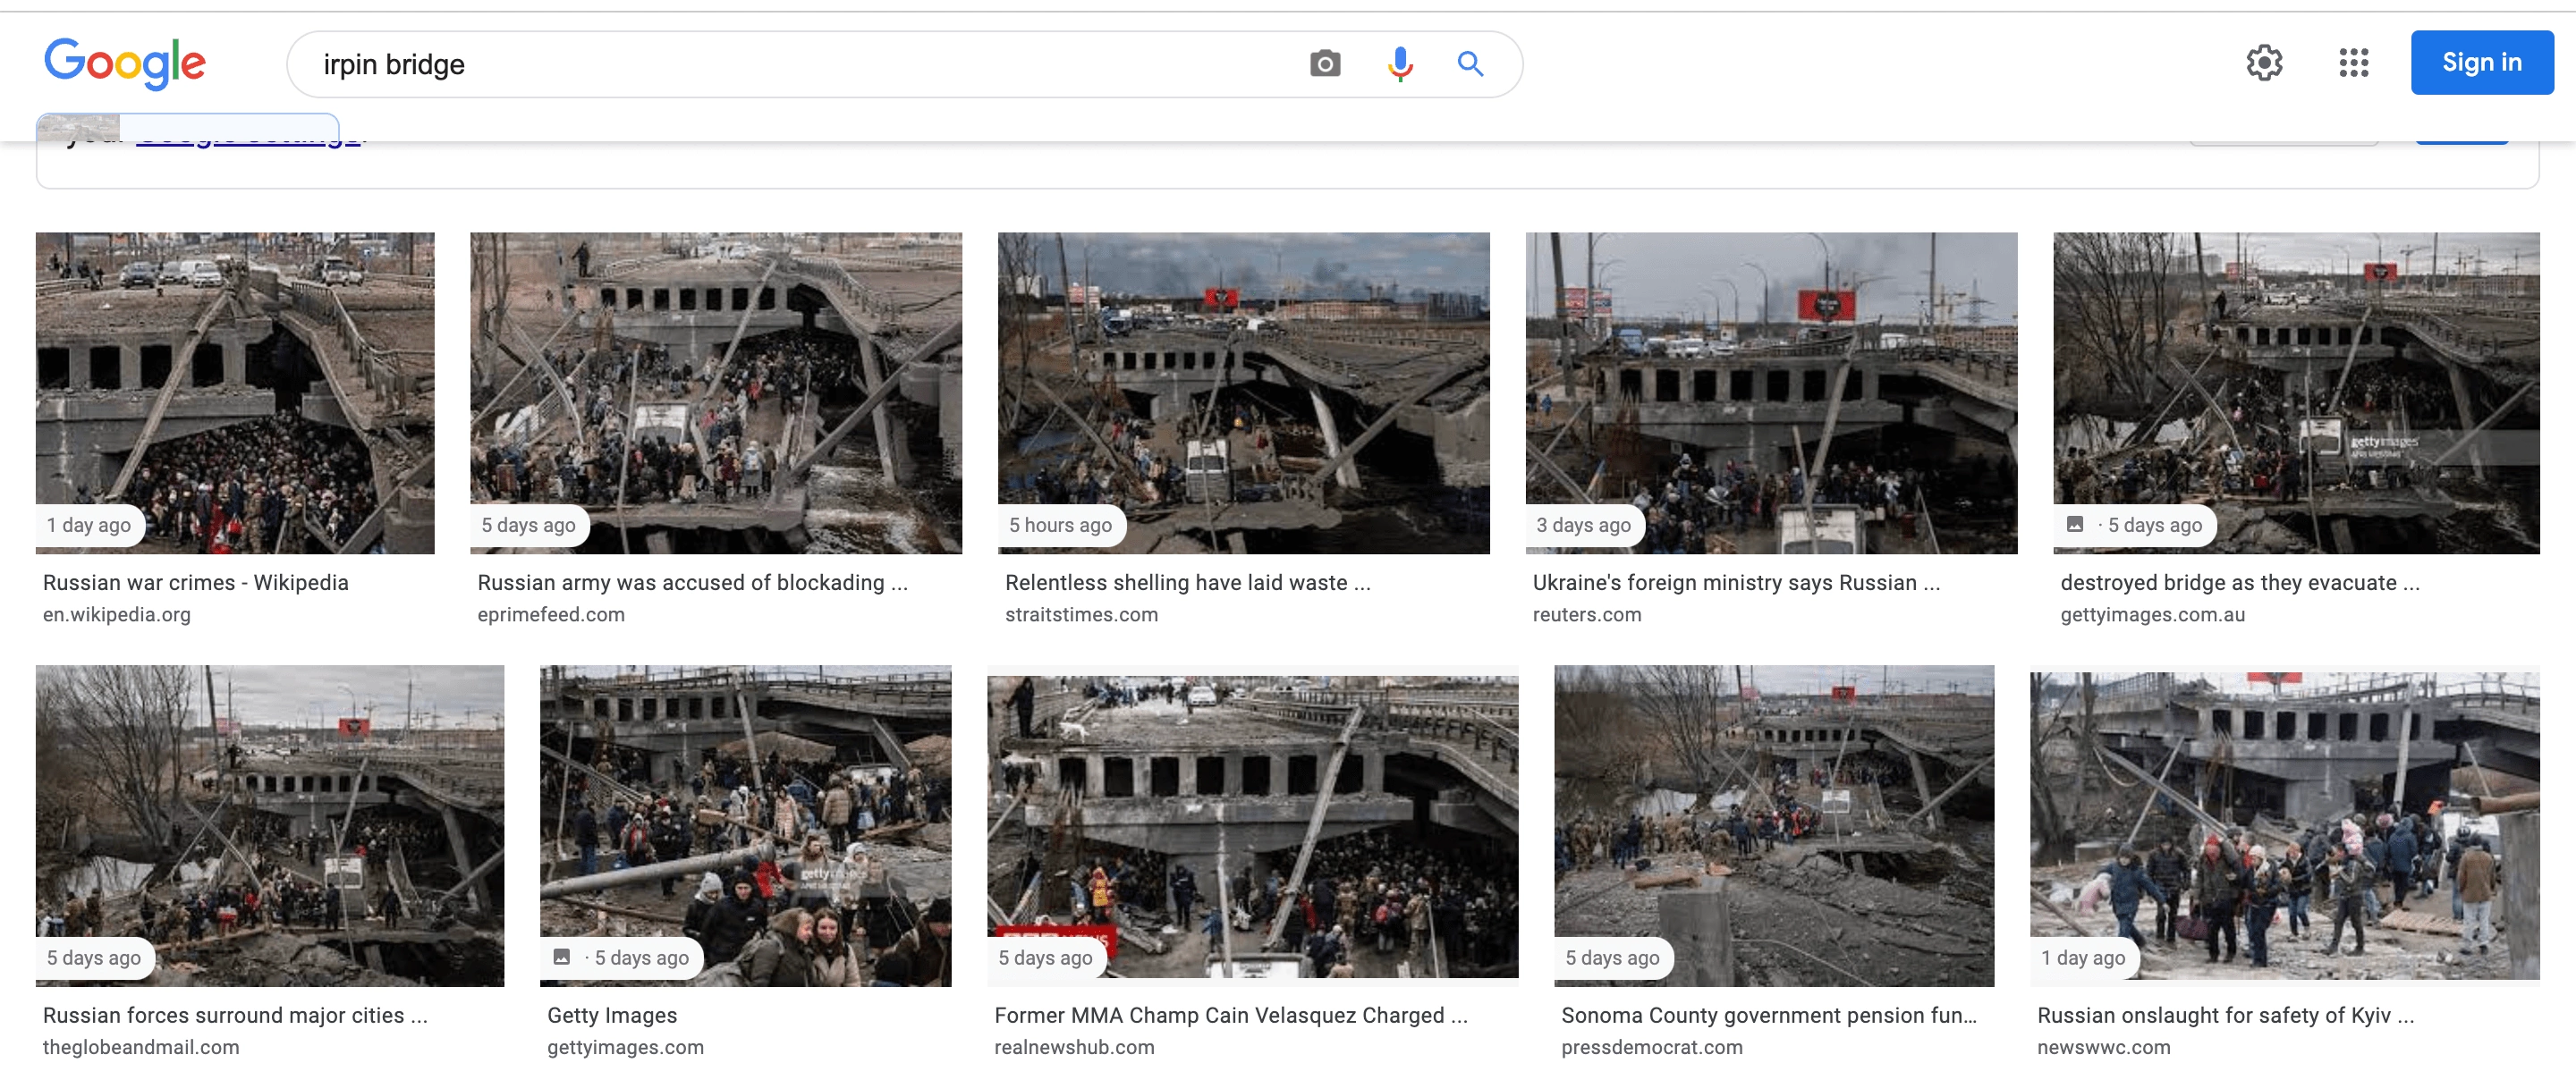Click the '5 hours ago' badge

coord(1061,526)
